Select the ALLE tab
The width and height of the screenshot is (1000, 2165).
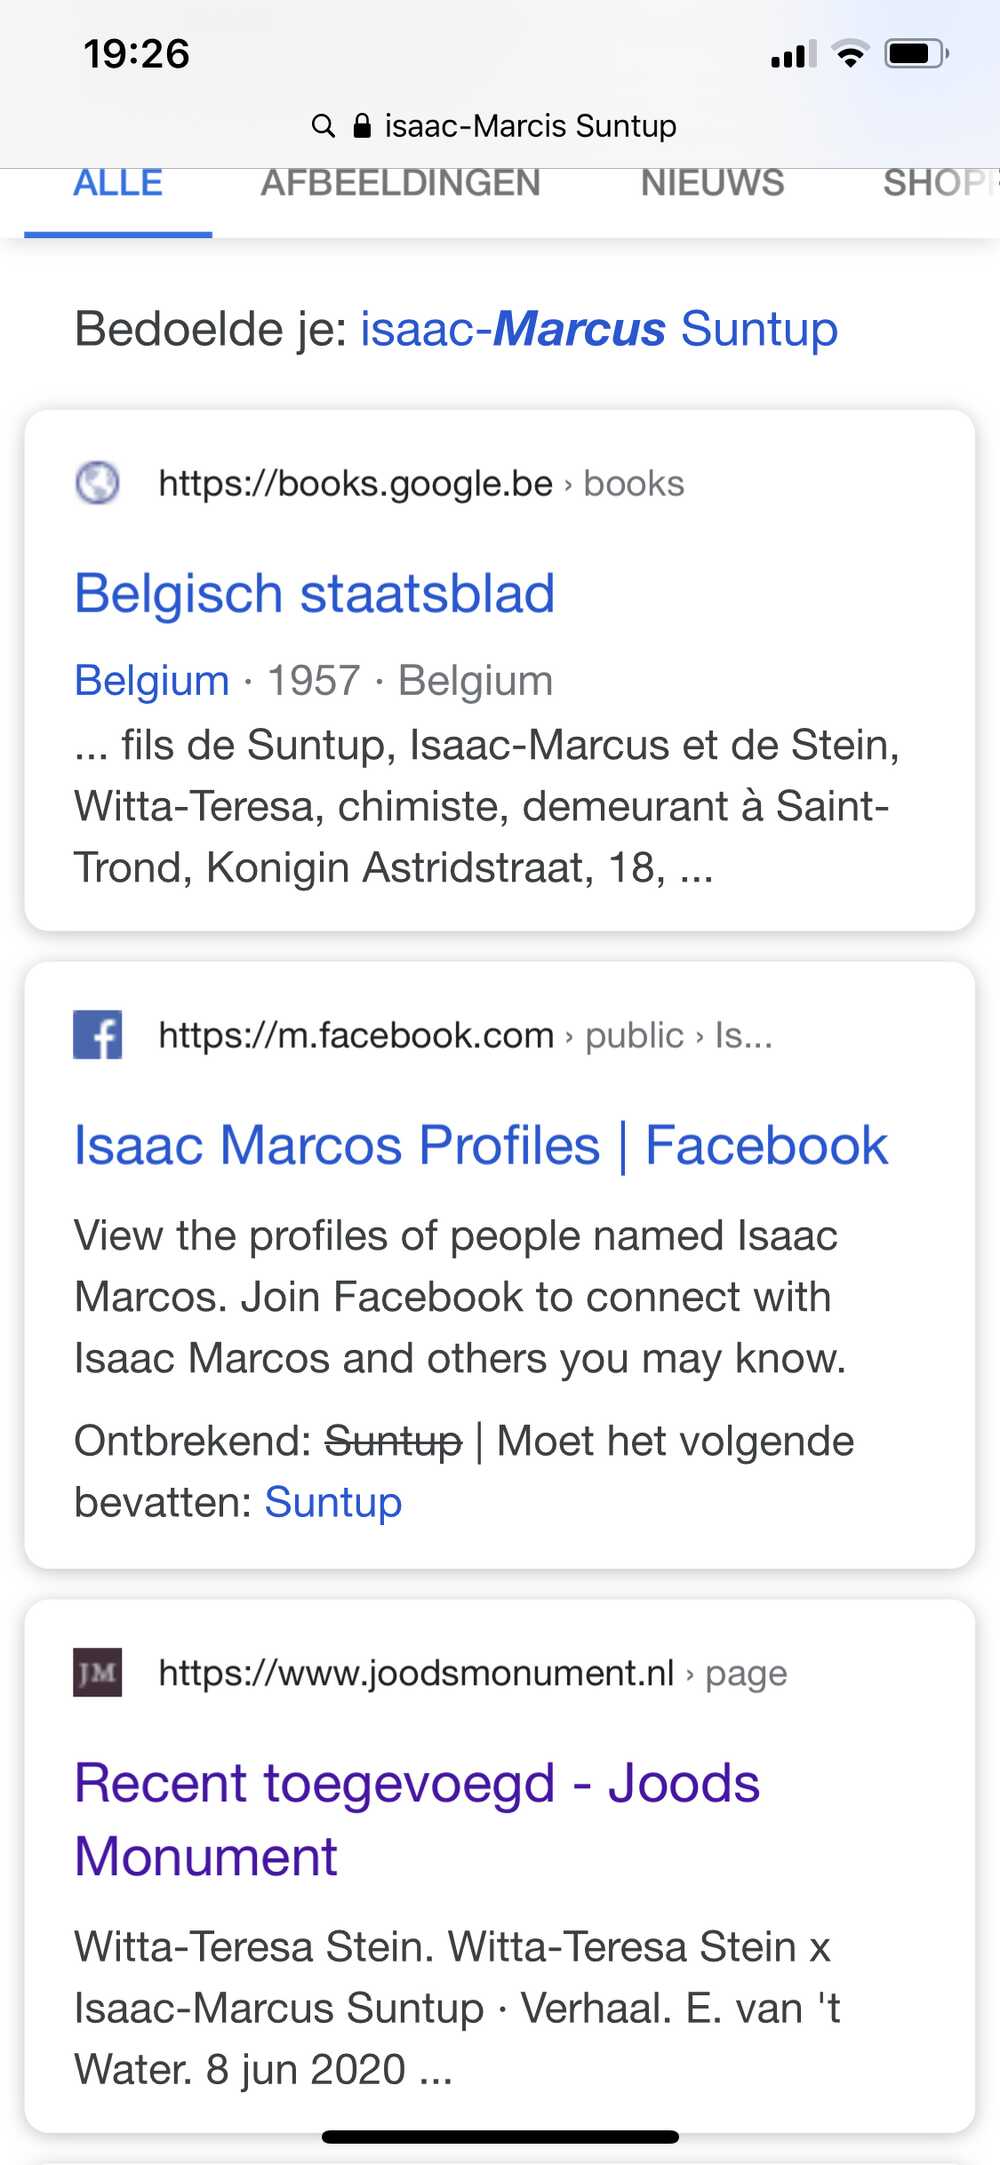pyautogui.click(x=118, y=183)
